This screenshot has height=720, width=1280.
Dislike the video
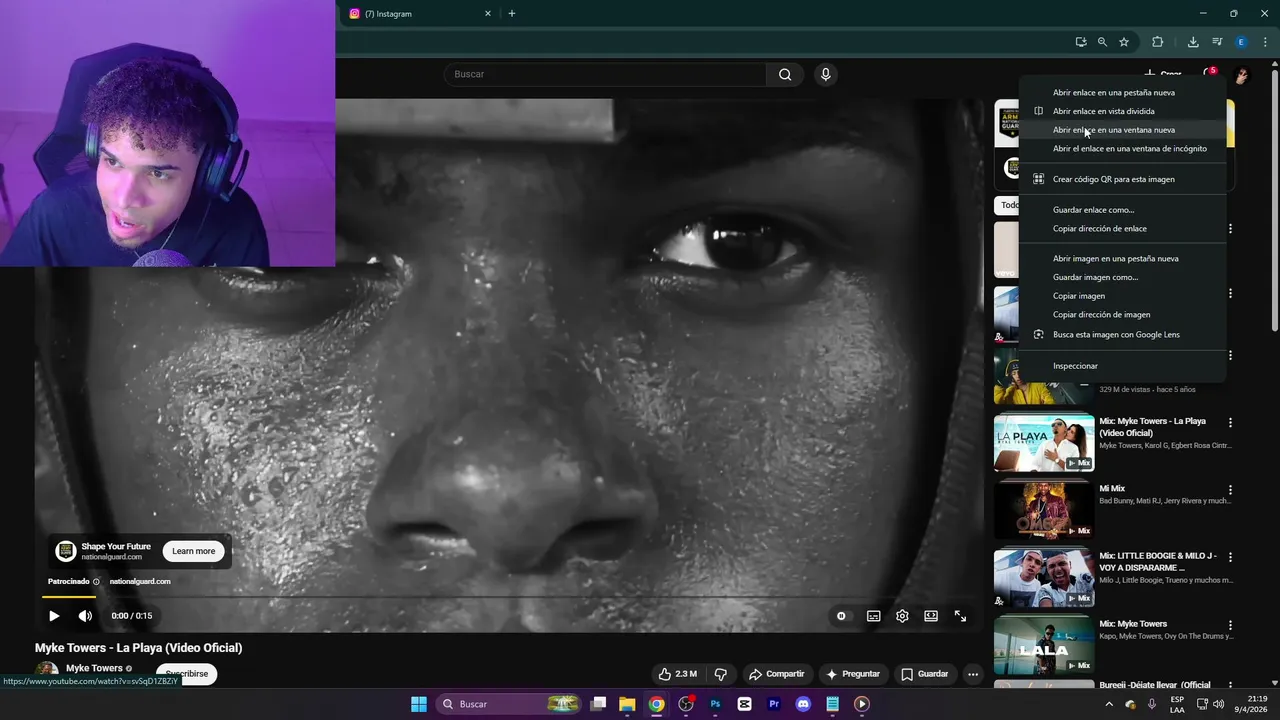[x=720, y=674]
